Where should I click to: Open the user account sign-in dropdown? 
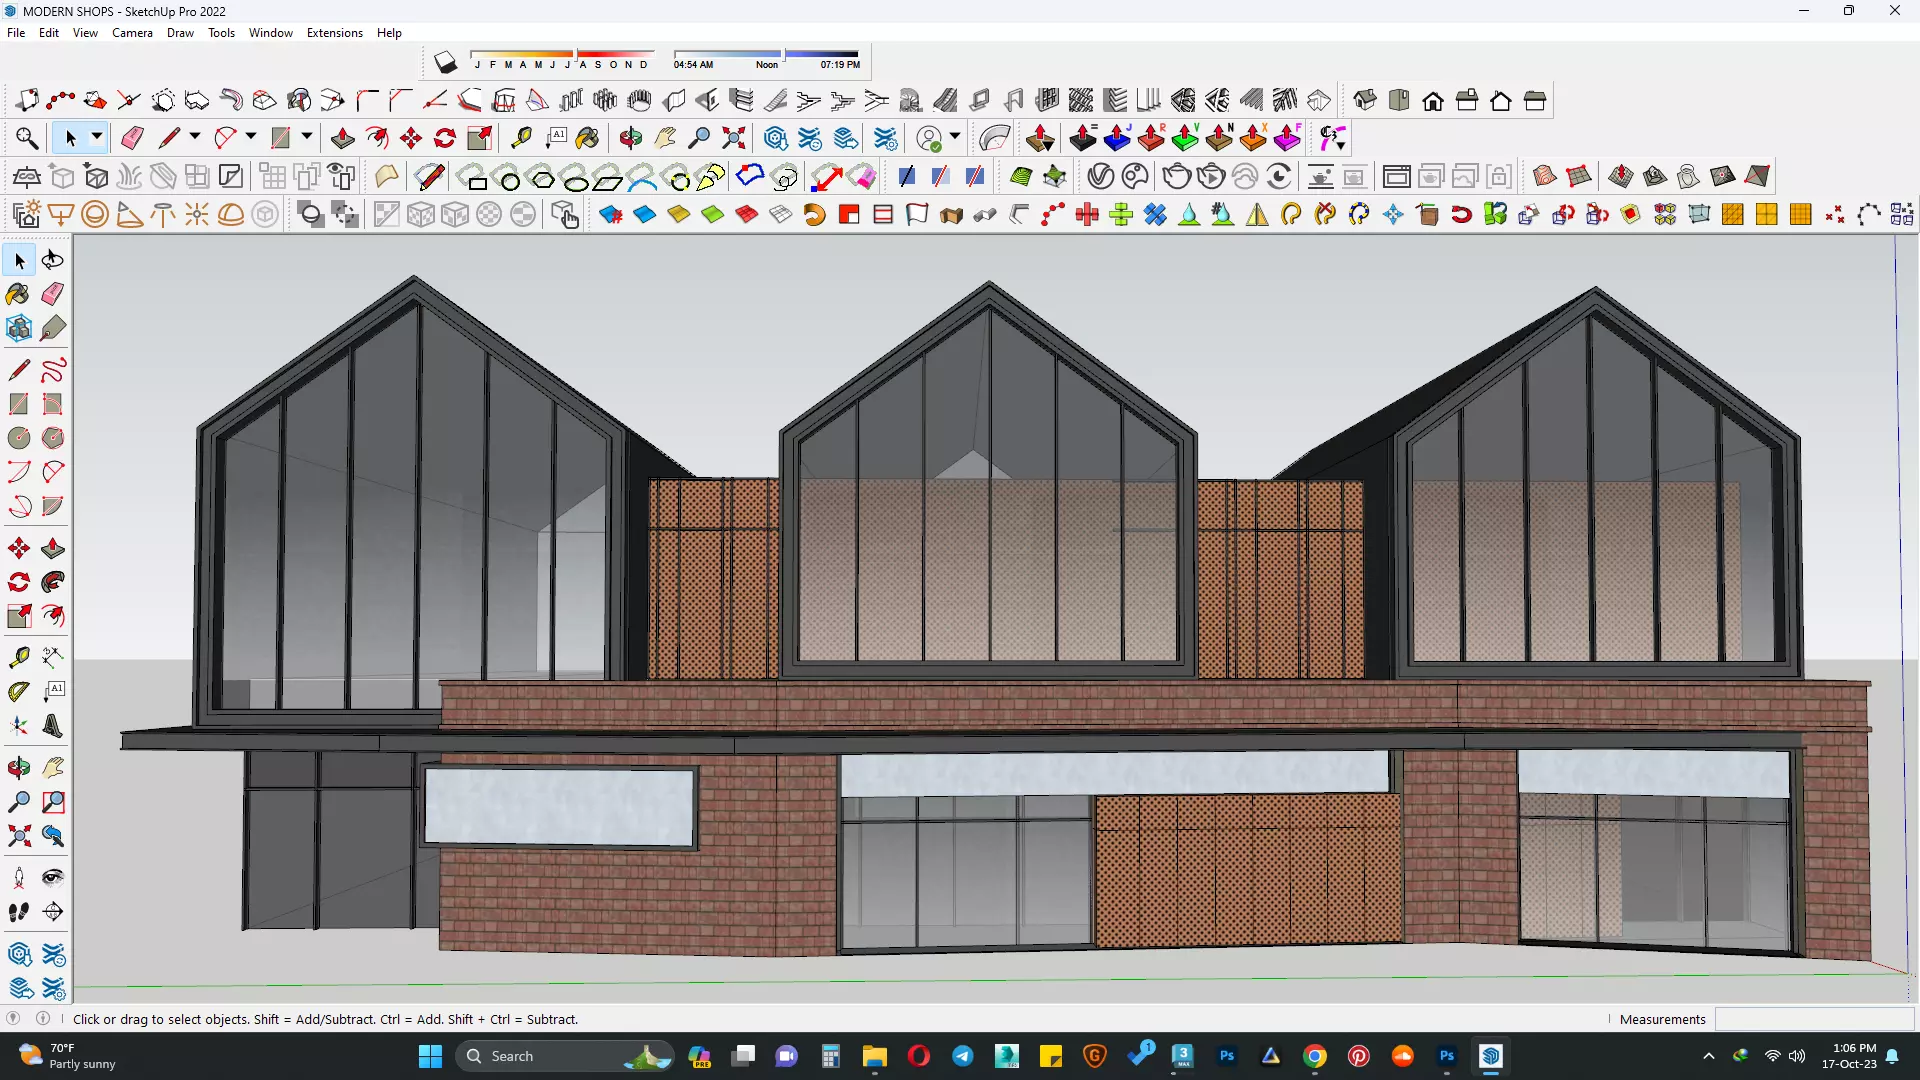pos(955,137)
